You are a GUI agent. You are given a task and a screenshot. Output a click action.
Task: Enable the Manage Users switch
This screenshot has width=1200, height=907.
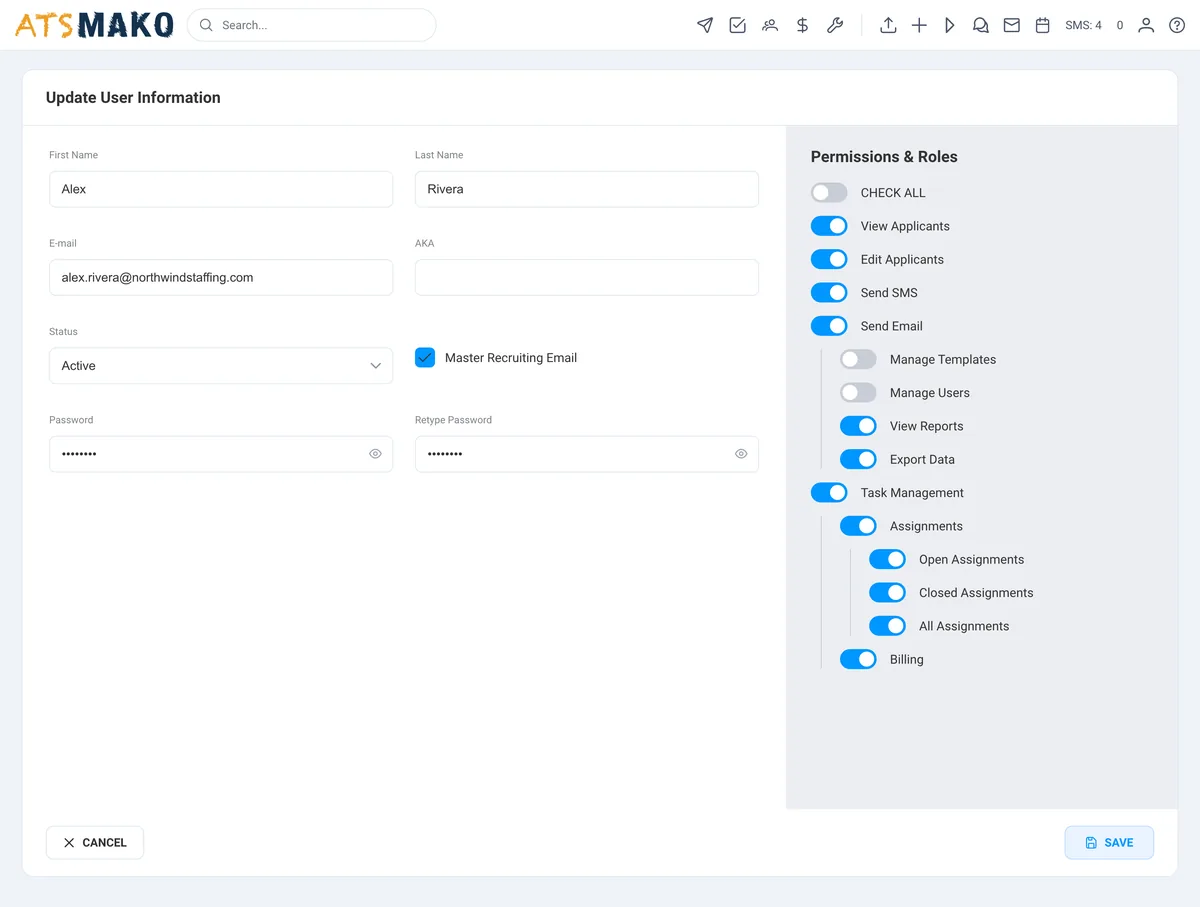858,393
